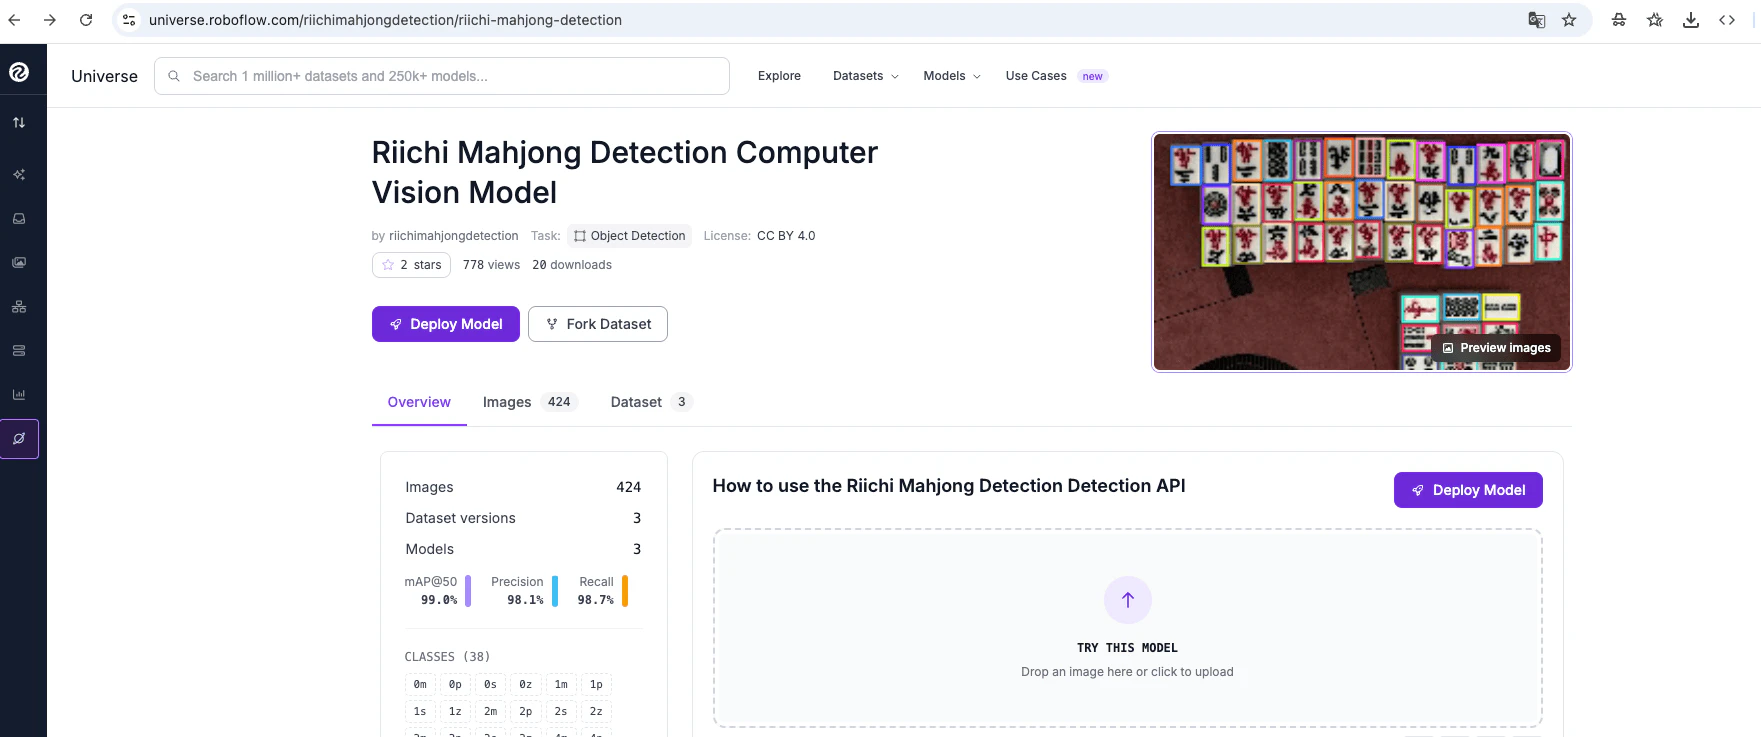The height and width of the screenshot is (737, 1761).
Task: Click the Fork Dataset button
Action: tap(598, 324)
